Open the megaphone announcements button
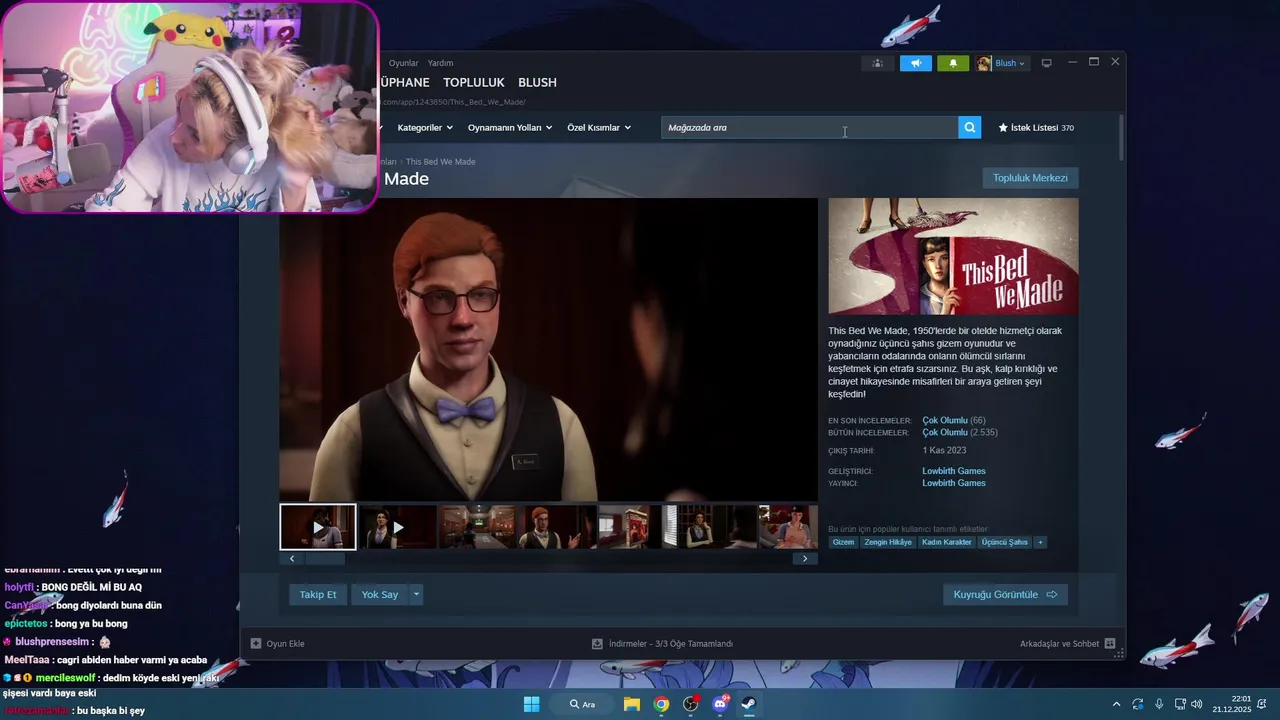Image resolution: width=1280 pixels, height=720 pixels. point(915,63)
